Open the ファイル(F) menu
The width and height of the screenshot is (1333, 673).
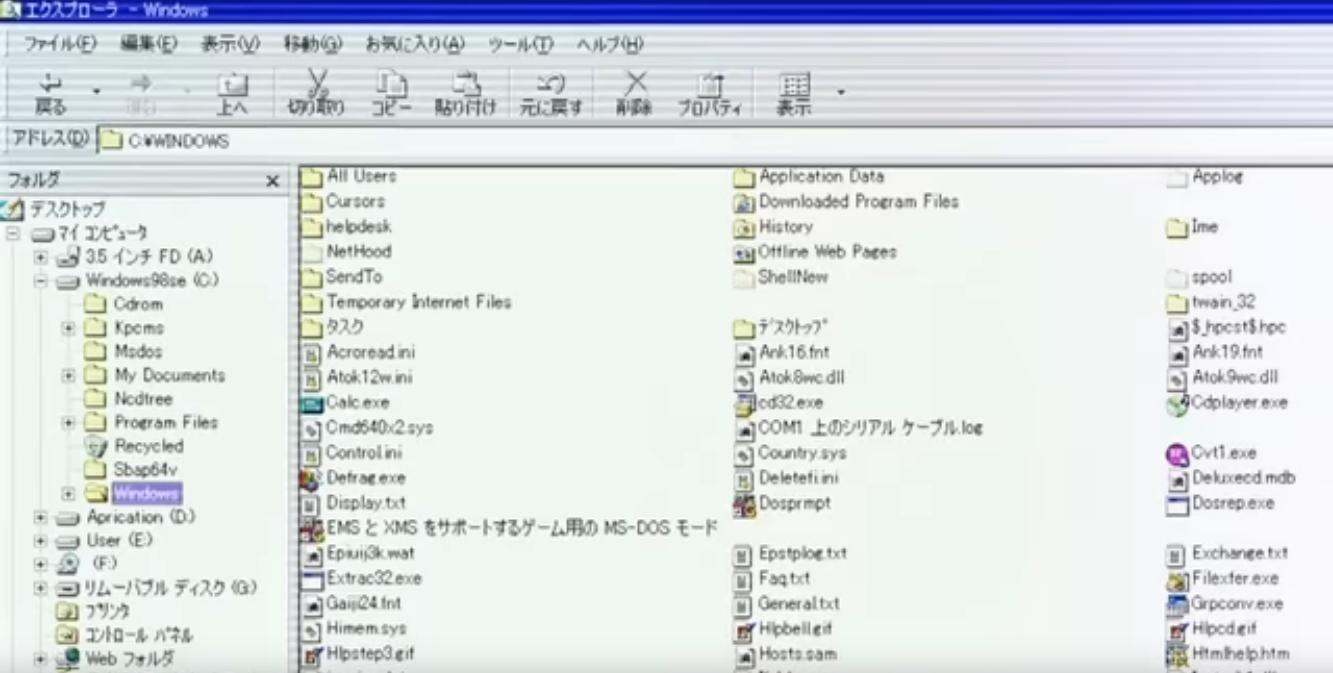coord(59,44)
